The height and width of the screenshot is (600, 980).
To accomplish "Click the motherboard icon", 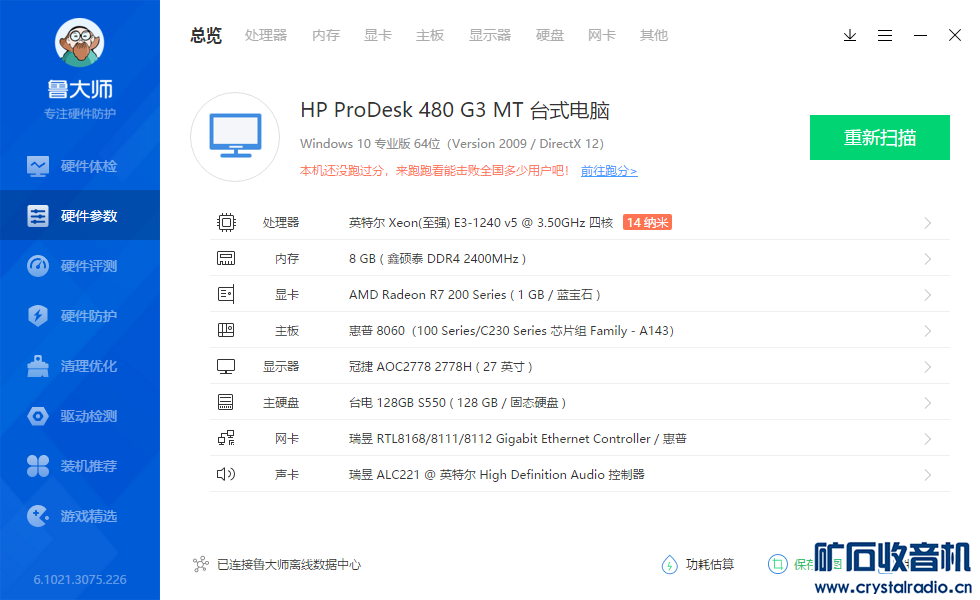I will tap(226, 330).
